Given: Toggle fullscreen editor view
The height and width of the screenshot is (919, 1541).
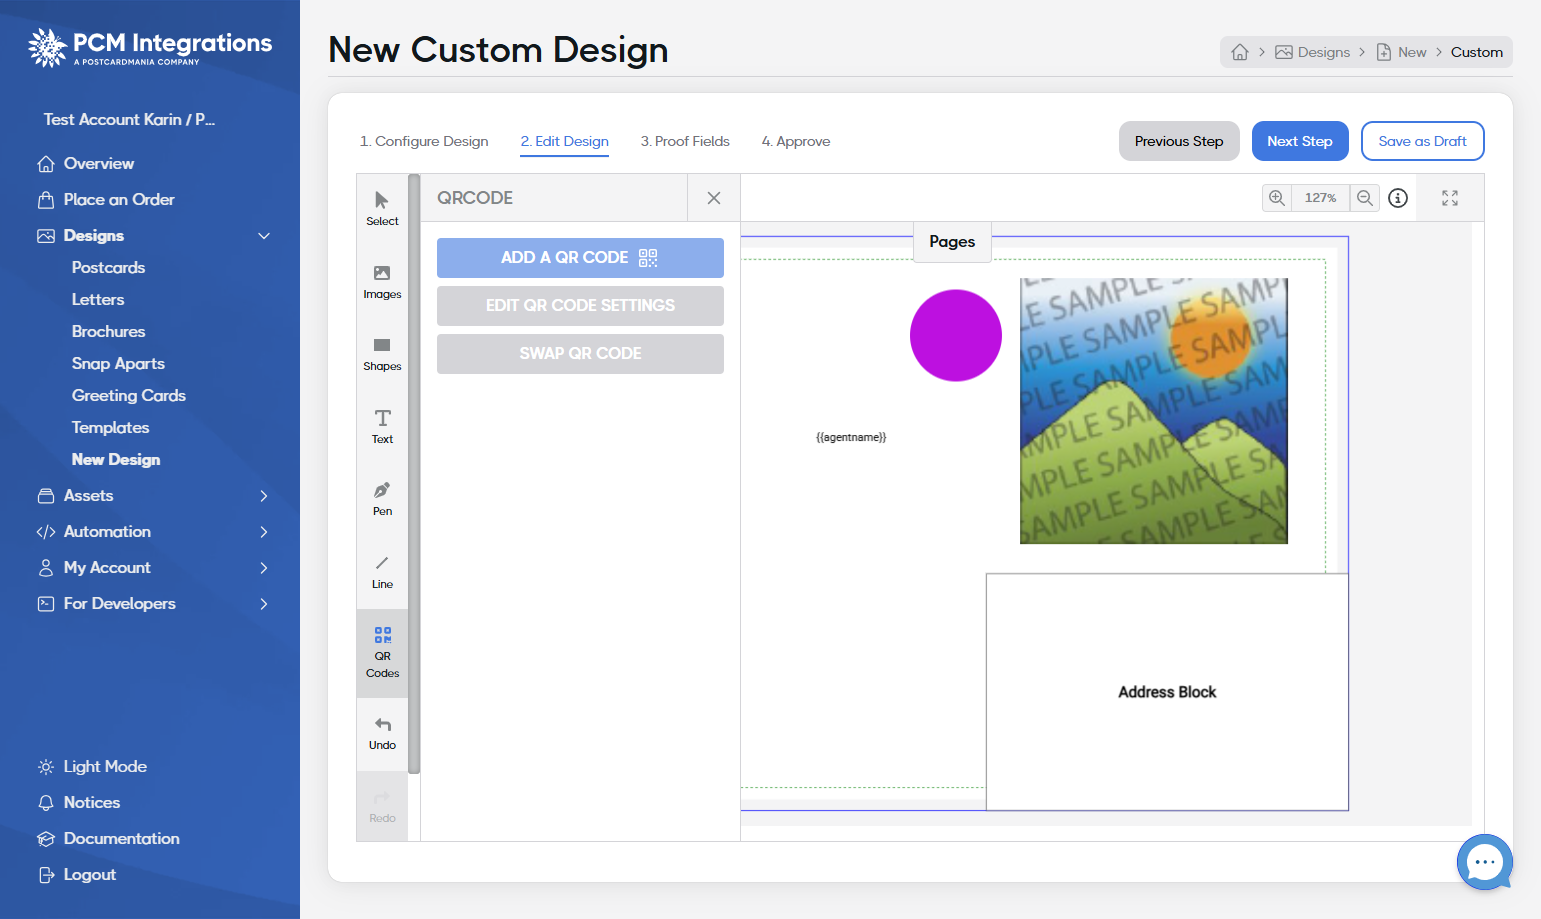Looking at the screenshot, I should point(1450,198).
